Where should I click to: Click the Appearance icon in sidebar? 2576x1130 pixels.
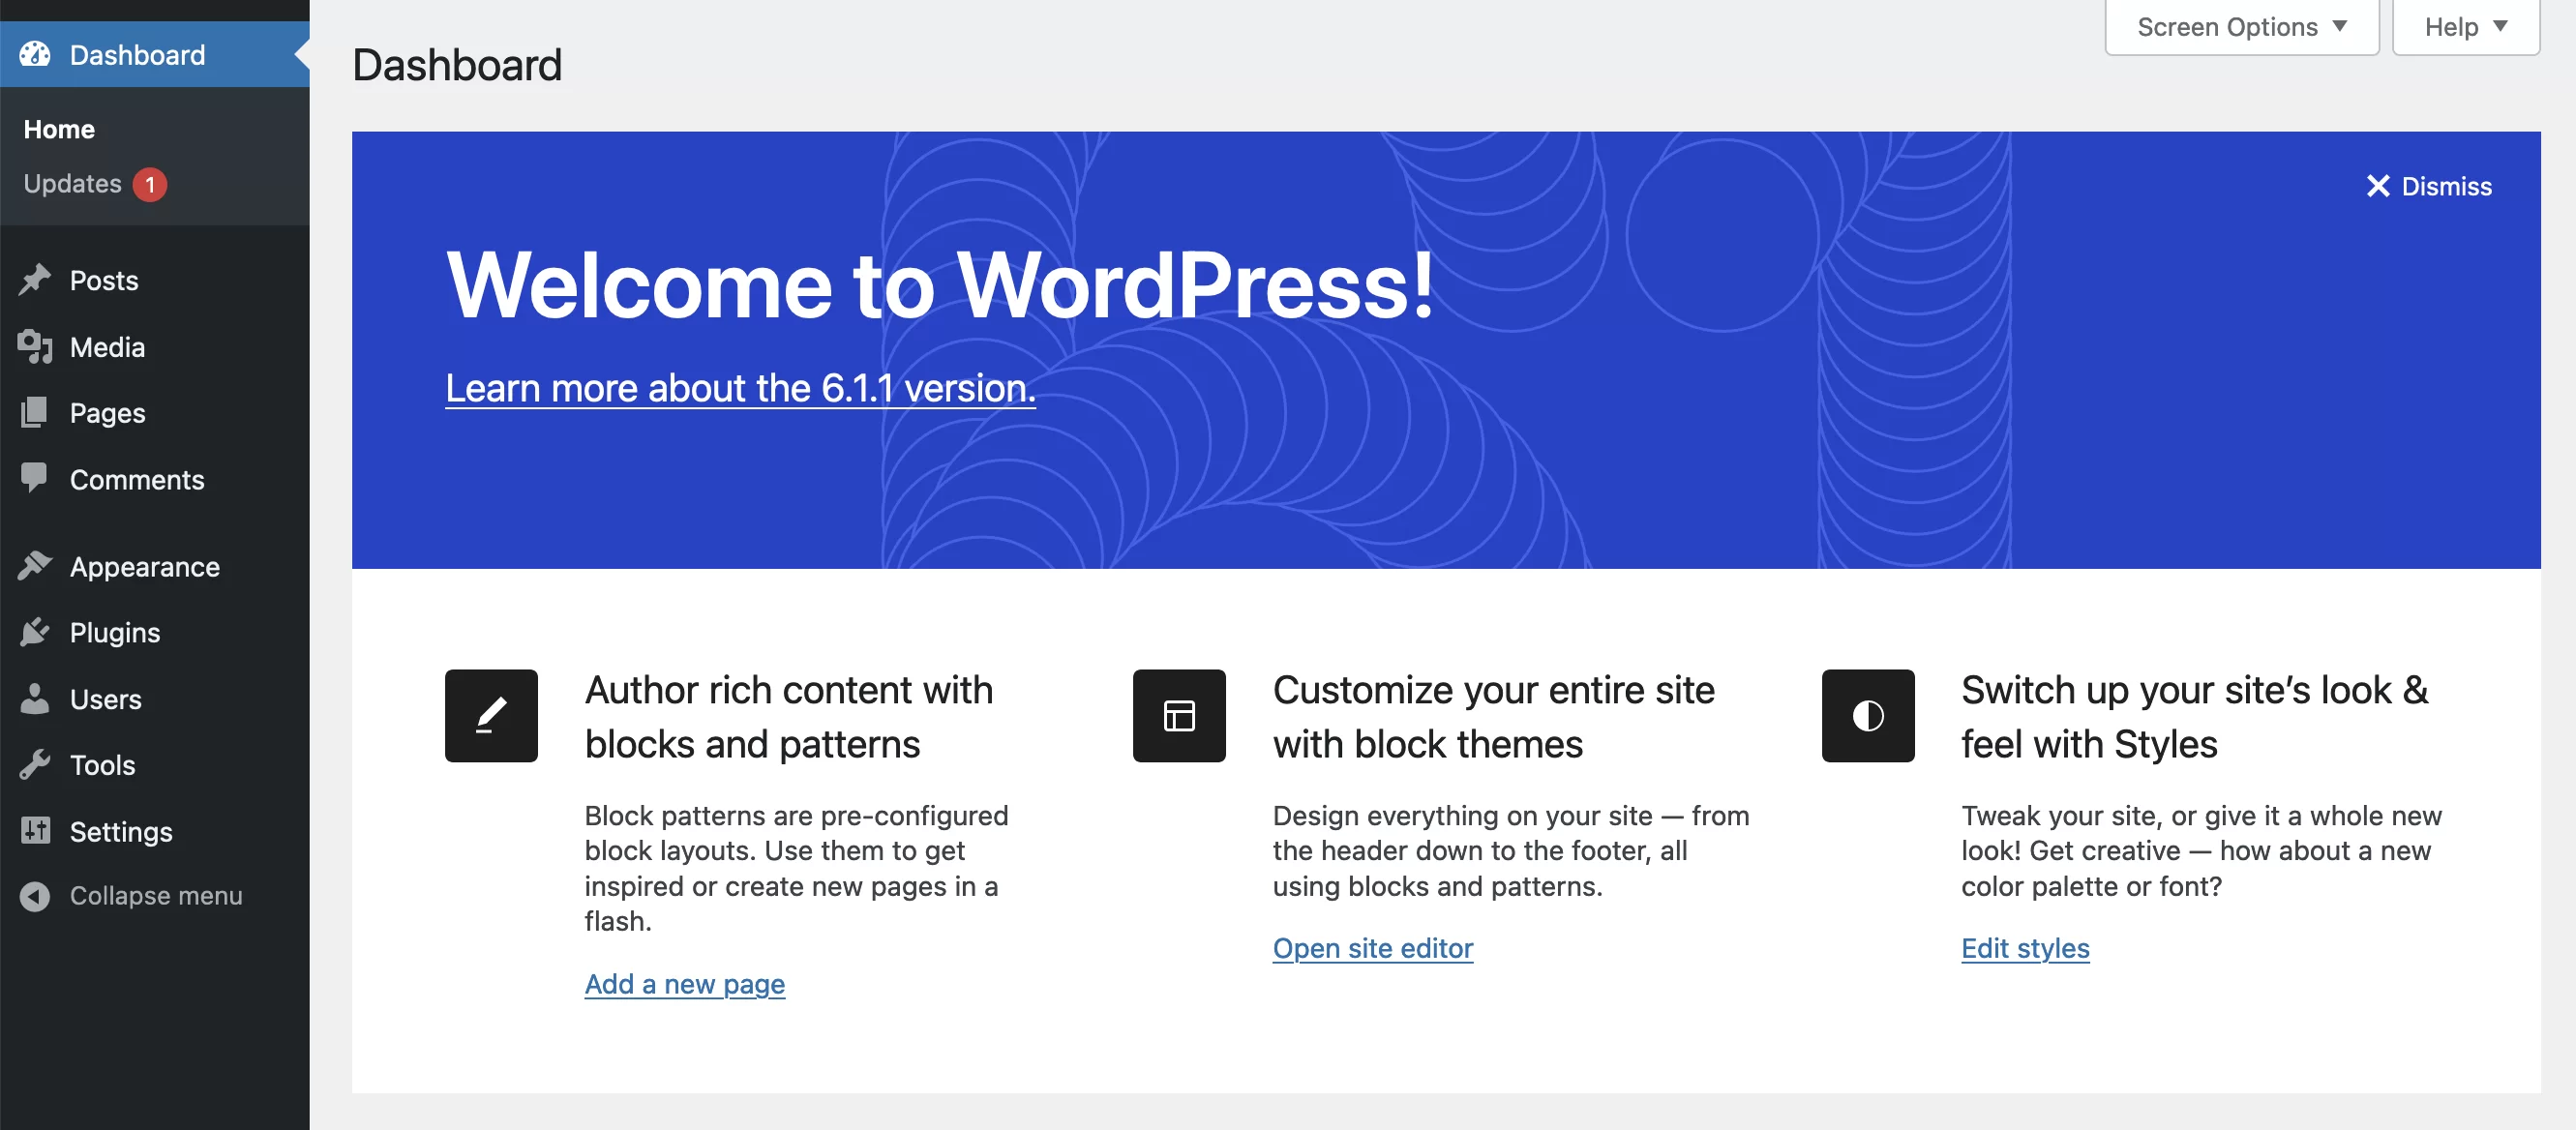tap(36, 565)
